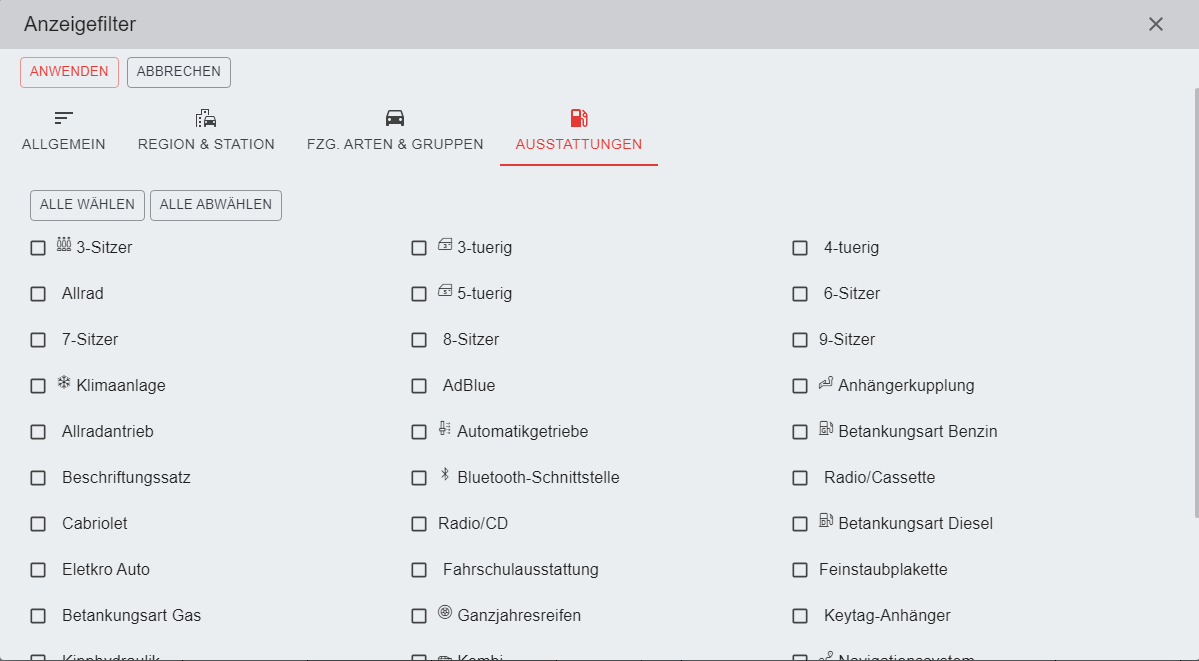Screen dimensions: 1199x661
Task: Click the seat icon beside 3-Sitzer
Action: (64, 244)
